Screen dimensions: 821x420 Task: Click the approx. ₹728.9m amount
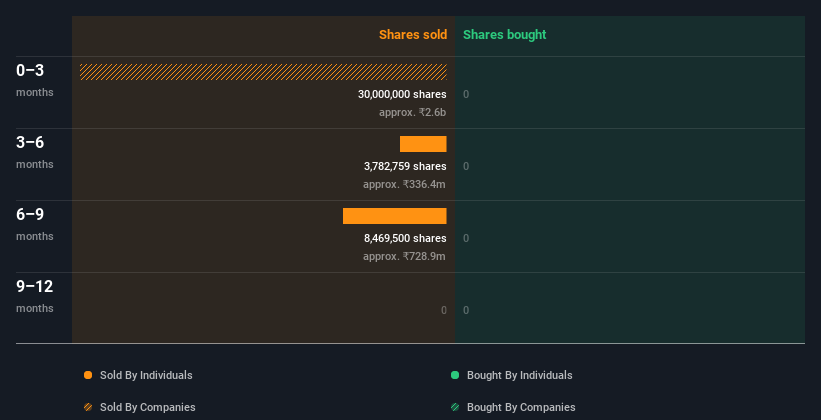coord(404,257)
